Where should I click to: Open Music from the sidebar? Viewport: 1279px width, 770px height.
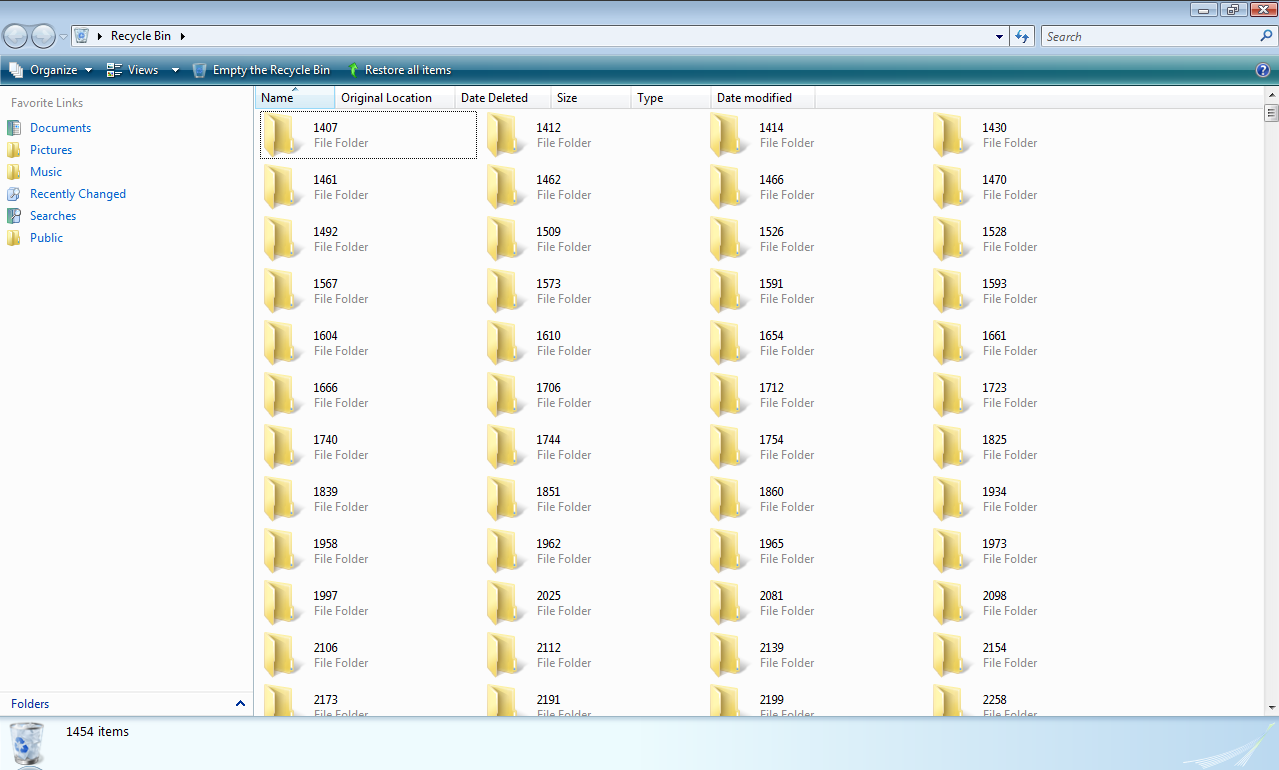(46, 171)
